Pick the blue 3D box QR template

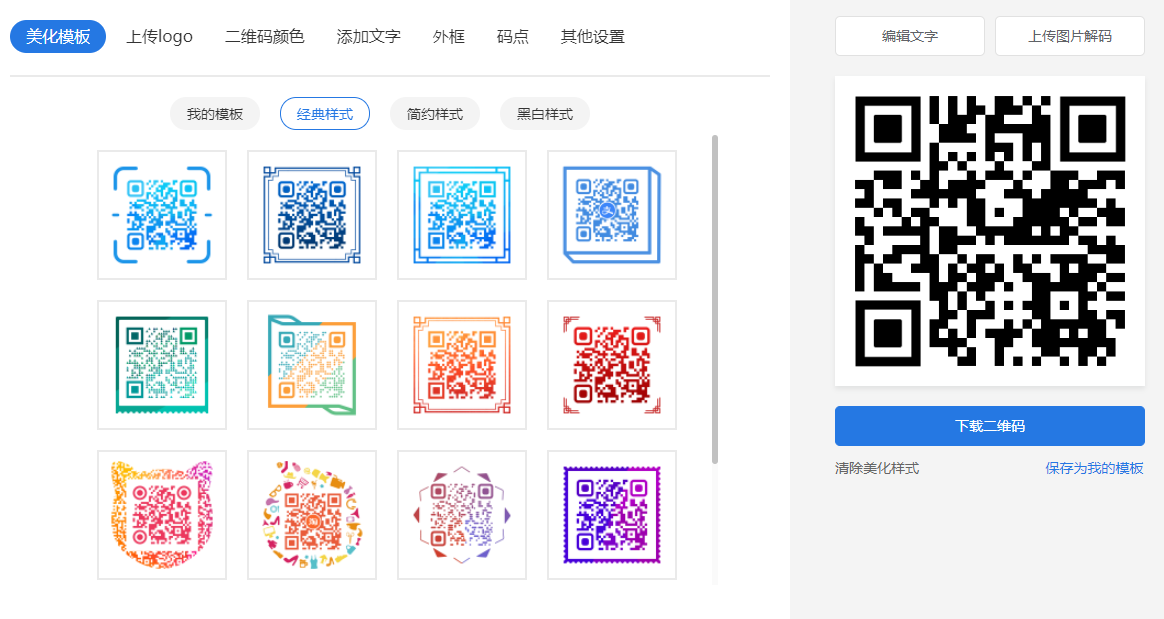612,215
